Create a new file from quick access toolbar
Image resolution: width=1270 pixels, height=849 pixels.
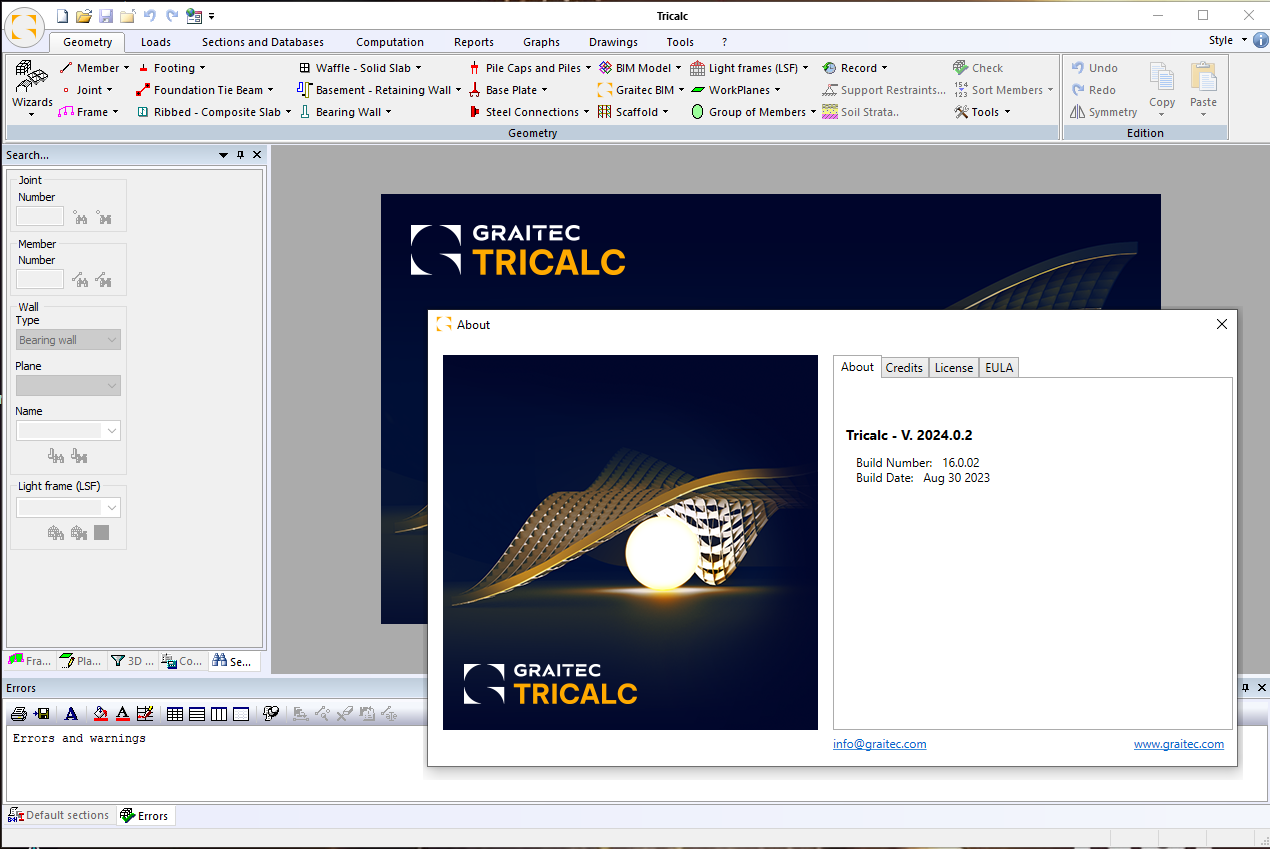coord(63,16)
